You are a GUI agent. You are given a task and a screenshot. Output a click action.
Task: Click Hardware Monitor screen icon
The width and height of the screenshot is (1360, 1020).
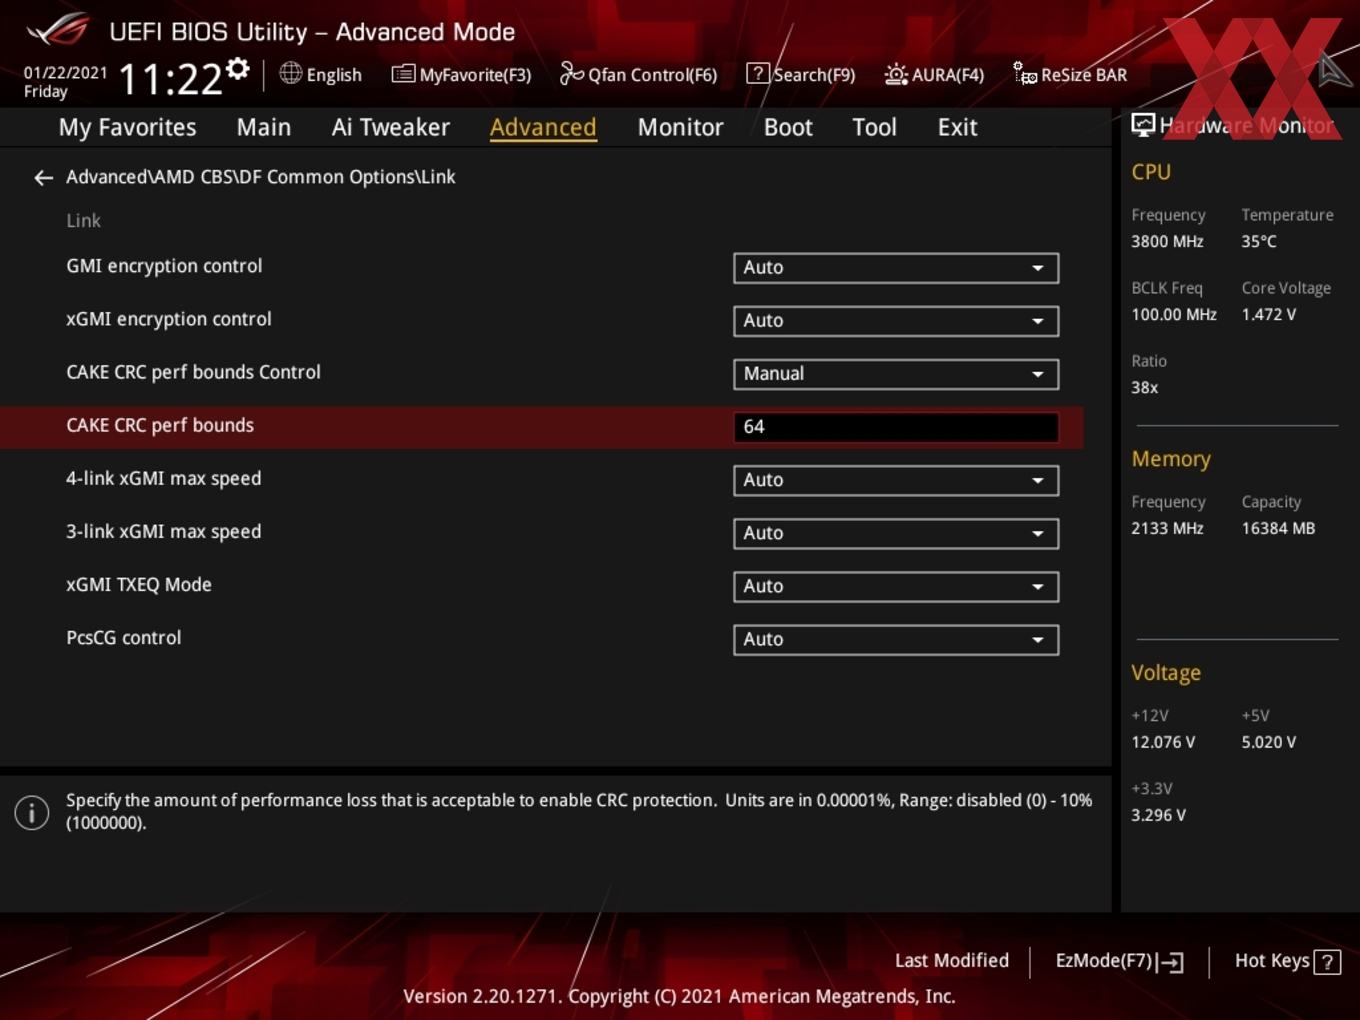click(1143, 124)
